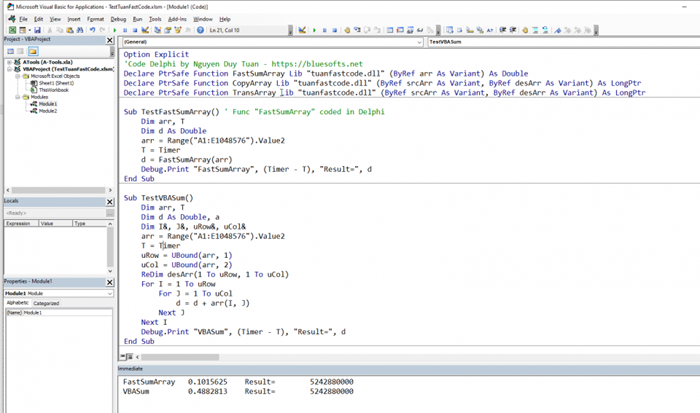The height and width of the screenshot is (413, 700).
Task: Switch to the Categorized properties tab
Action: point(47,301)
